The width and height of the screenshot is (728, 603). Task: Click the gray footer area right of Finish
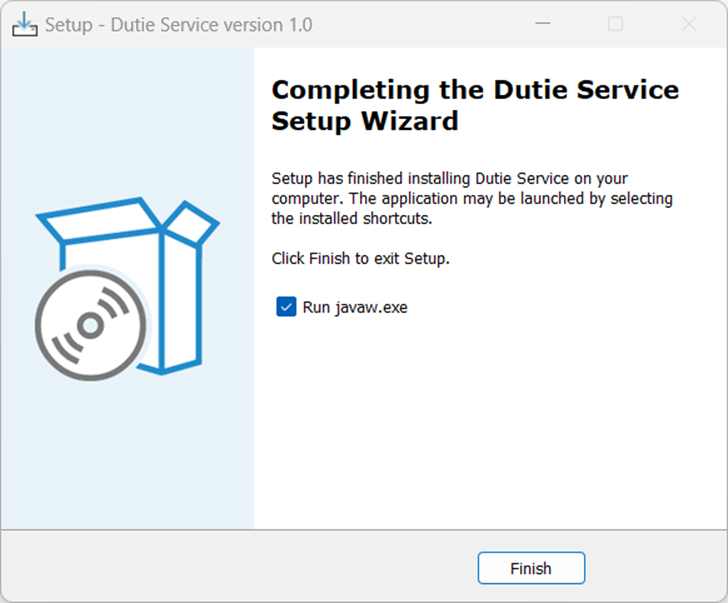(x=655, y=567)
